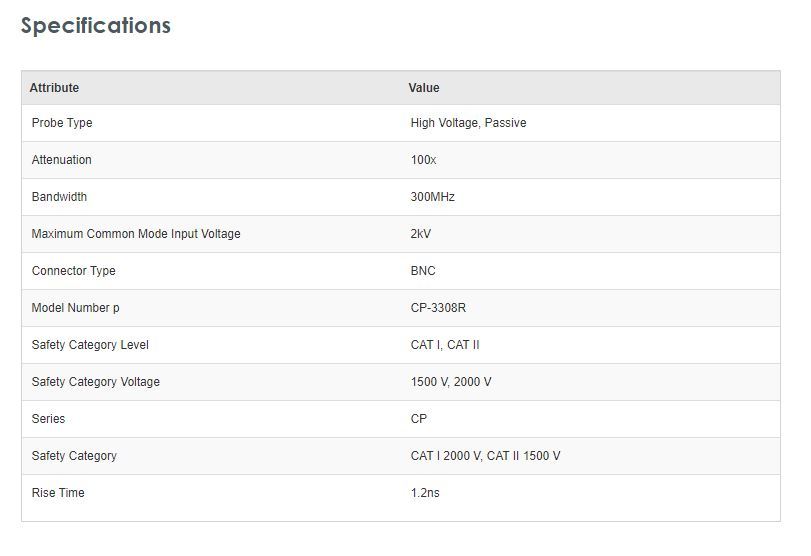This screenshot has height=556, width=811.
Task: Click the BNC connector value
Action: (423, 271)
